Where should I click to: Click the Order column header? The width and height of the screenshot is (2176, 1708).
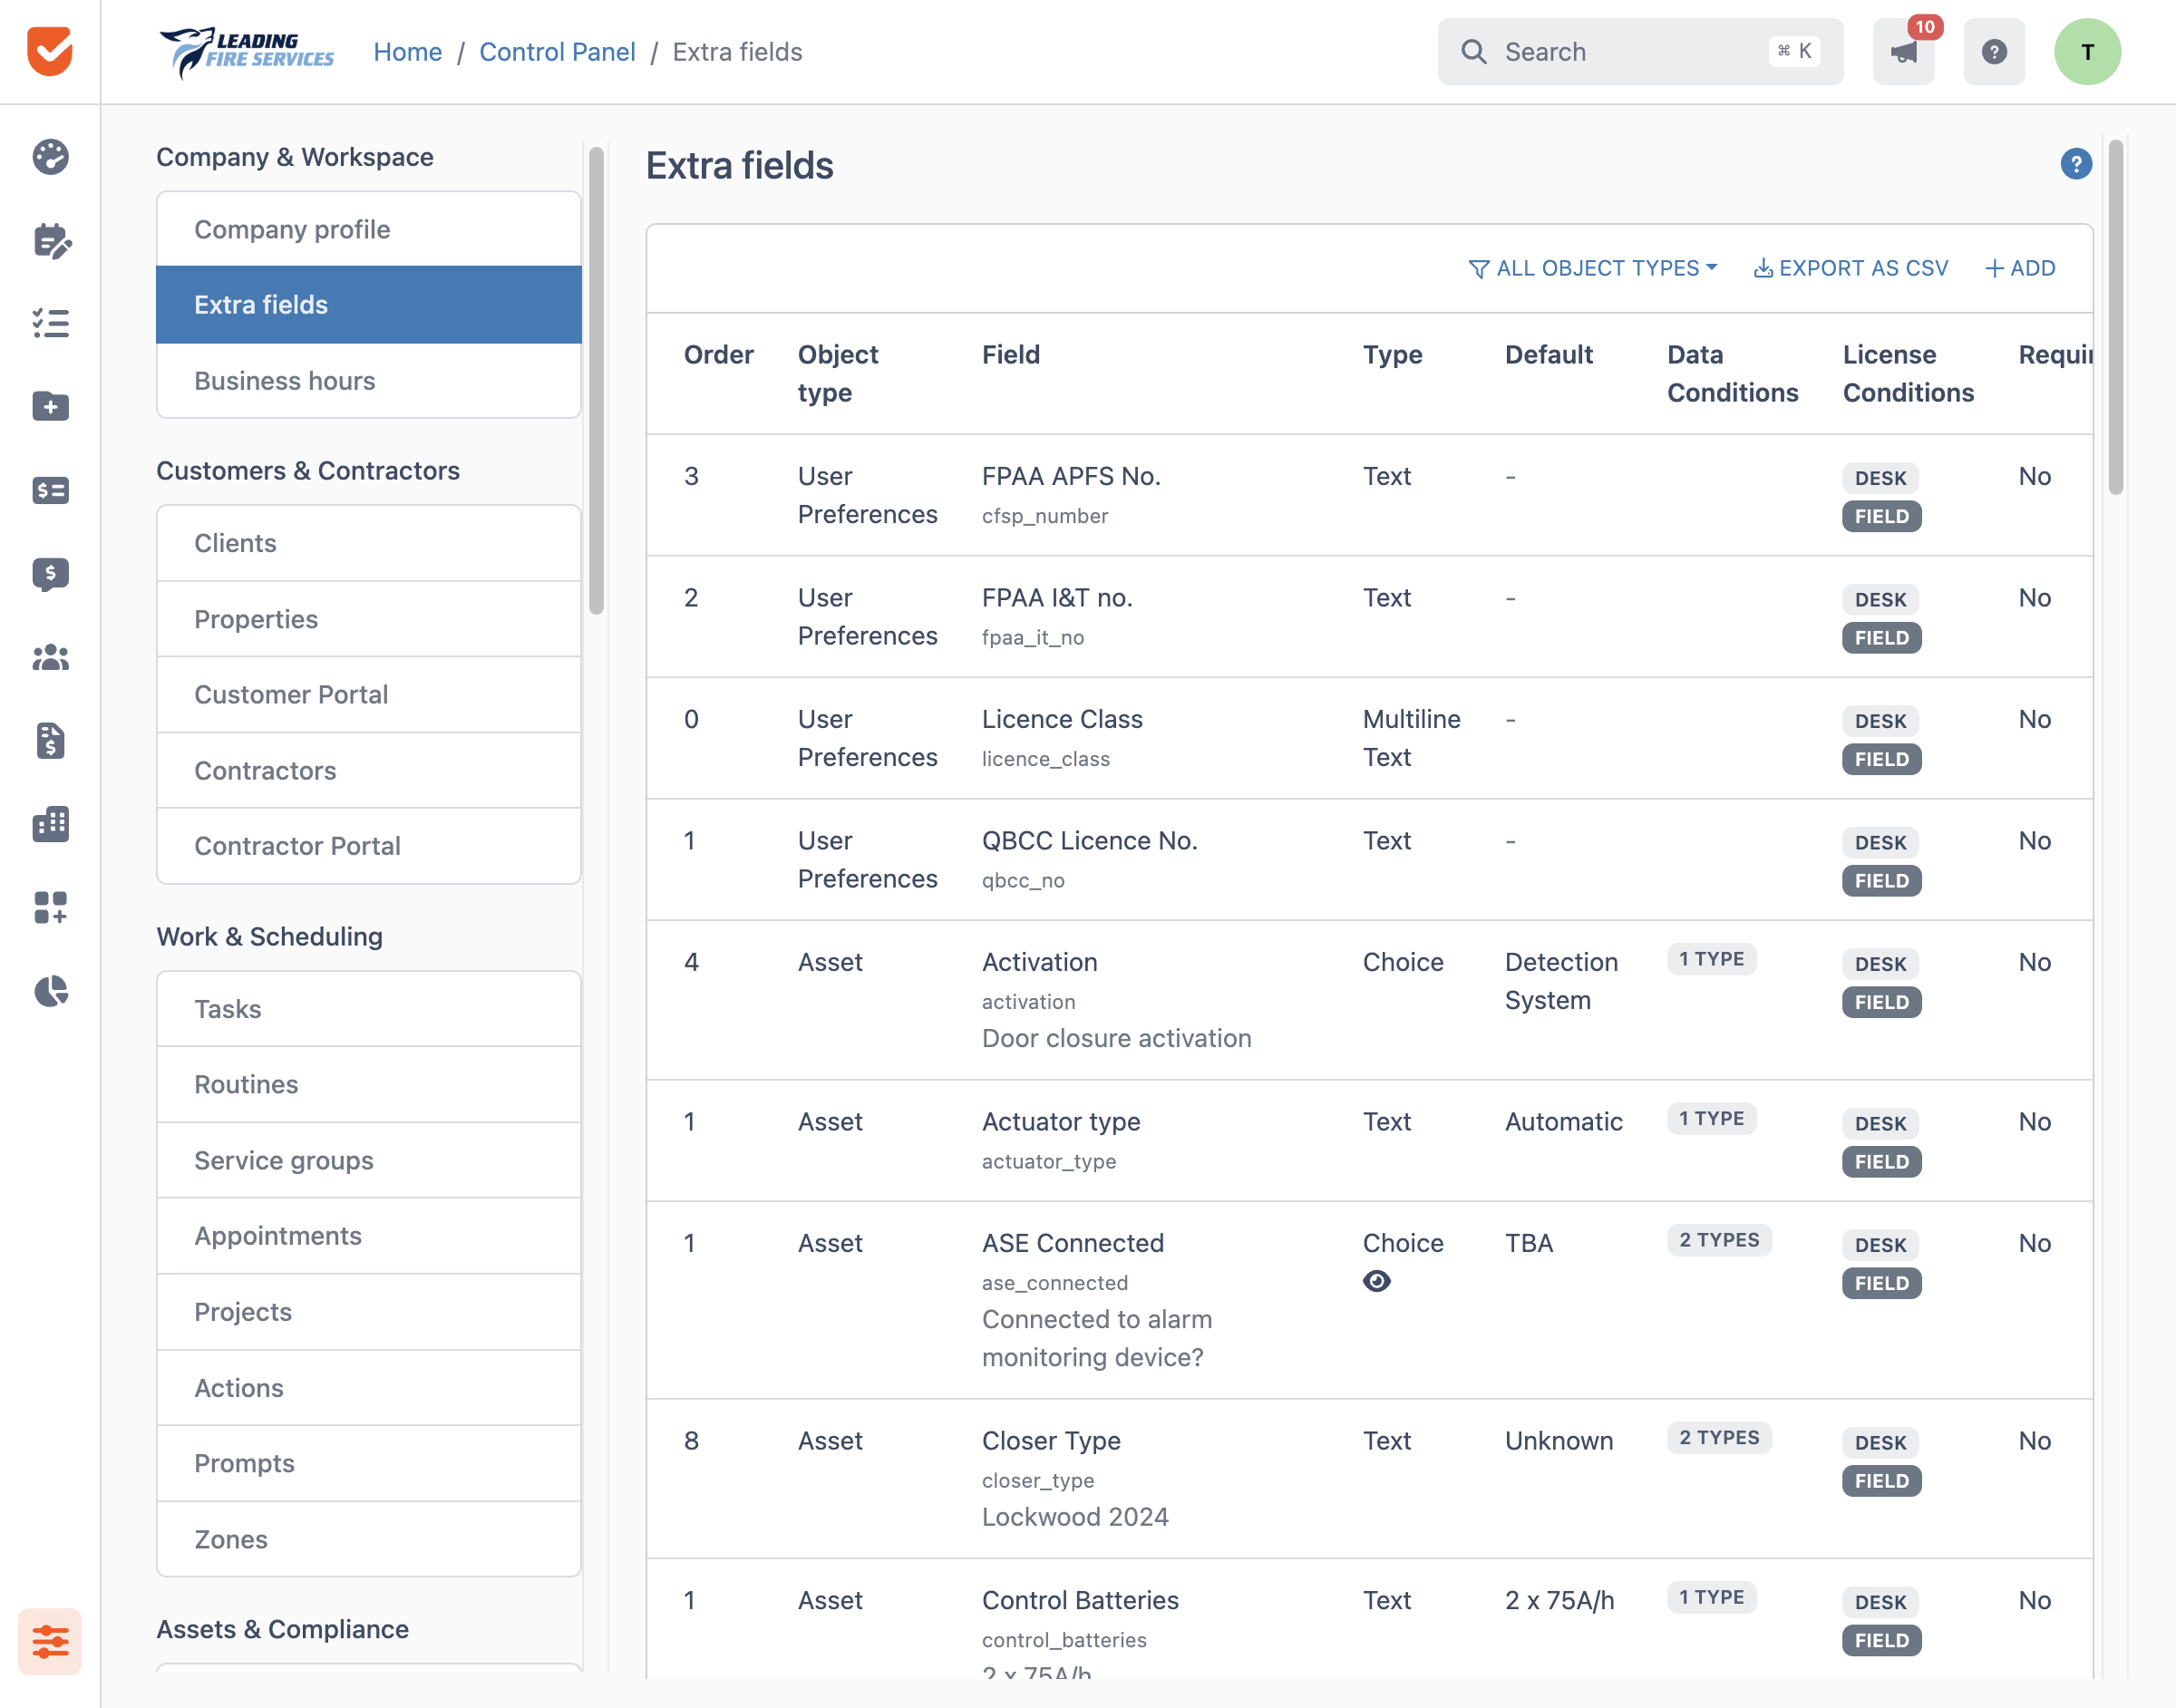pos(718,355)
